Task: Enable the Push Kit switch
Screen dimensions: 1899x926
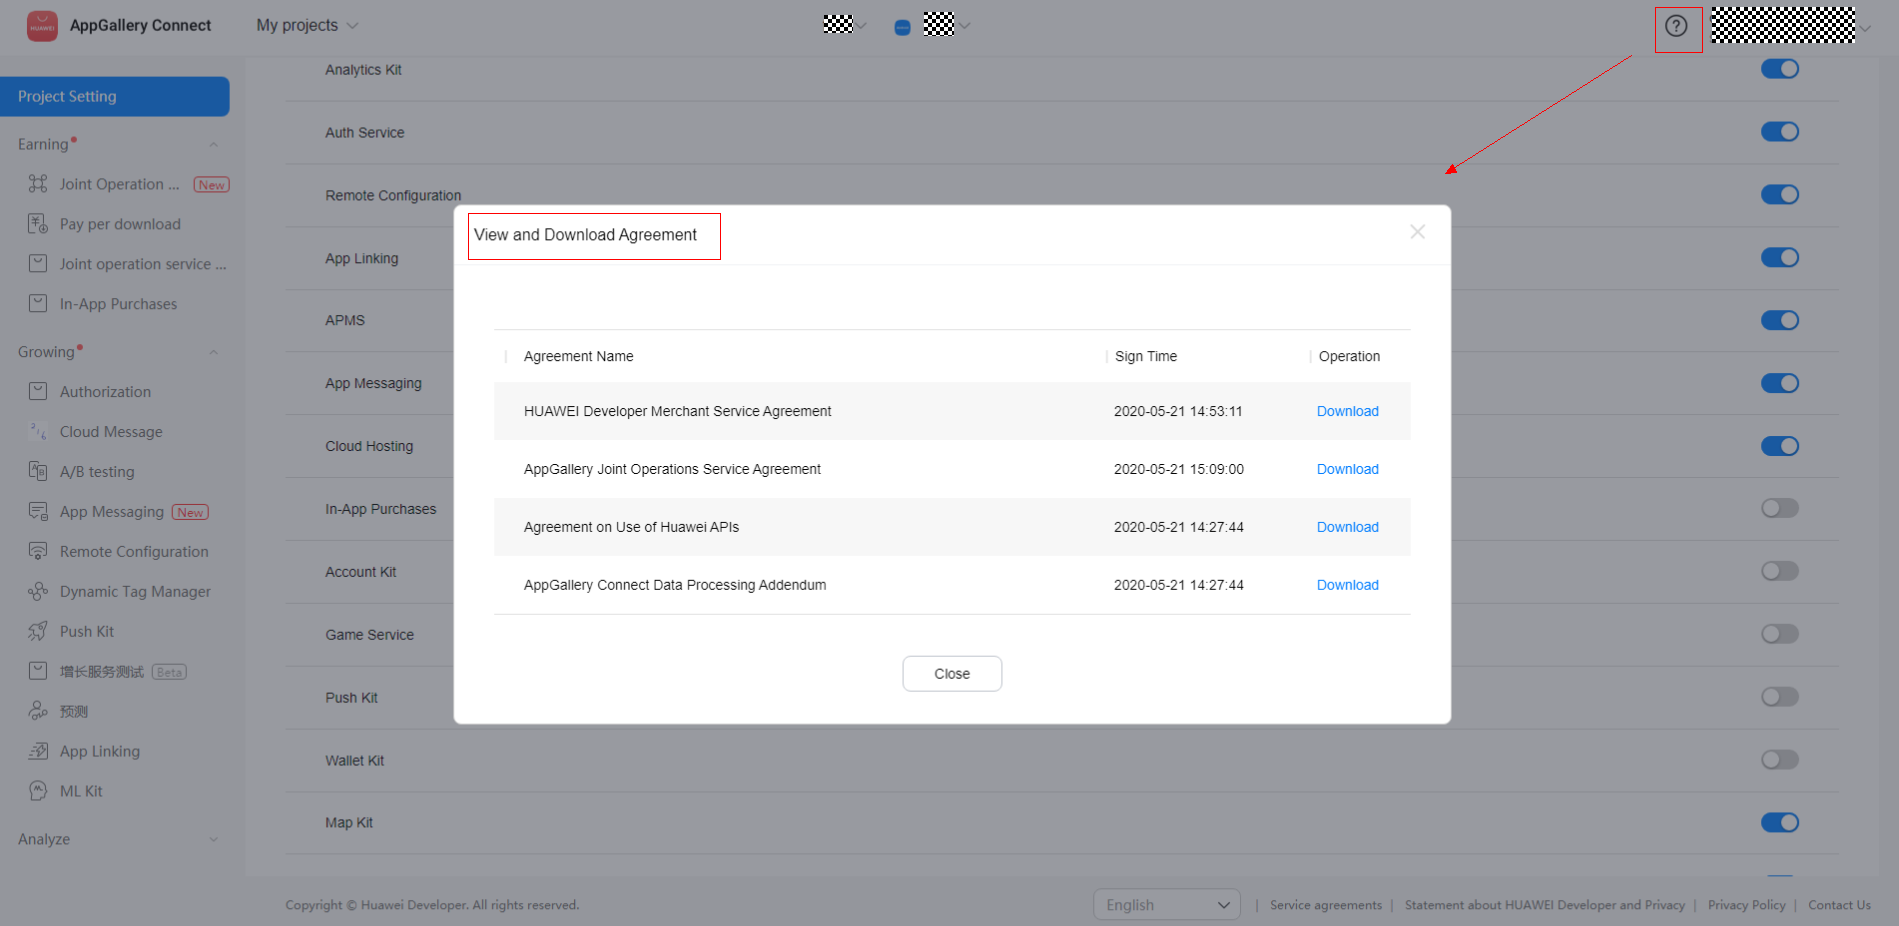Action: click(x=1780, y=698)
